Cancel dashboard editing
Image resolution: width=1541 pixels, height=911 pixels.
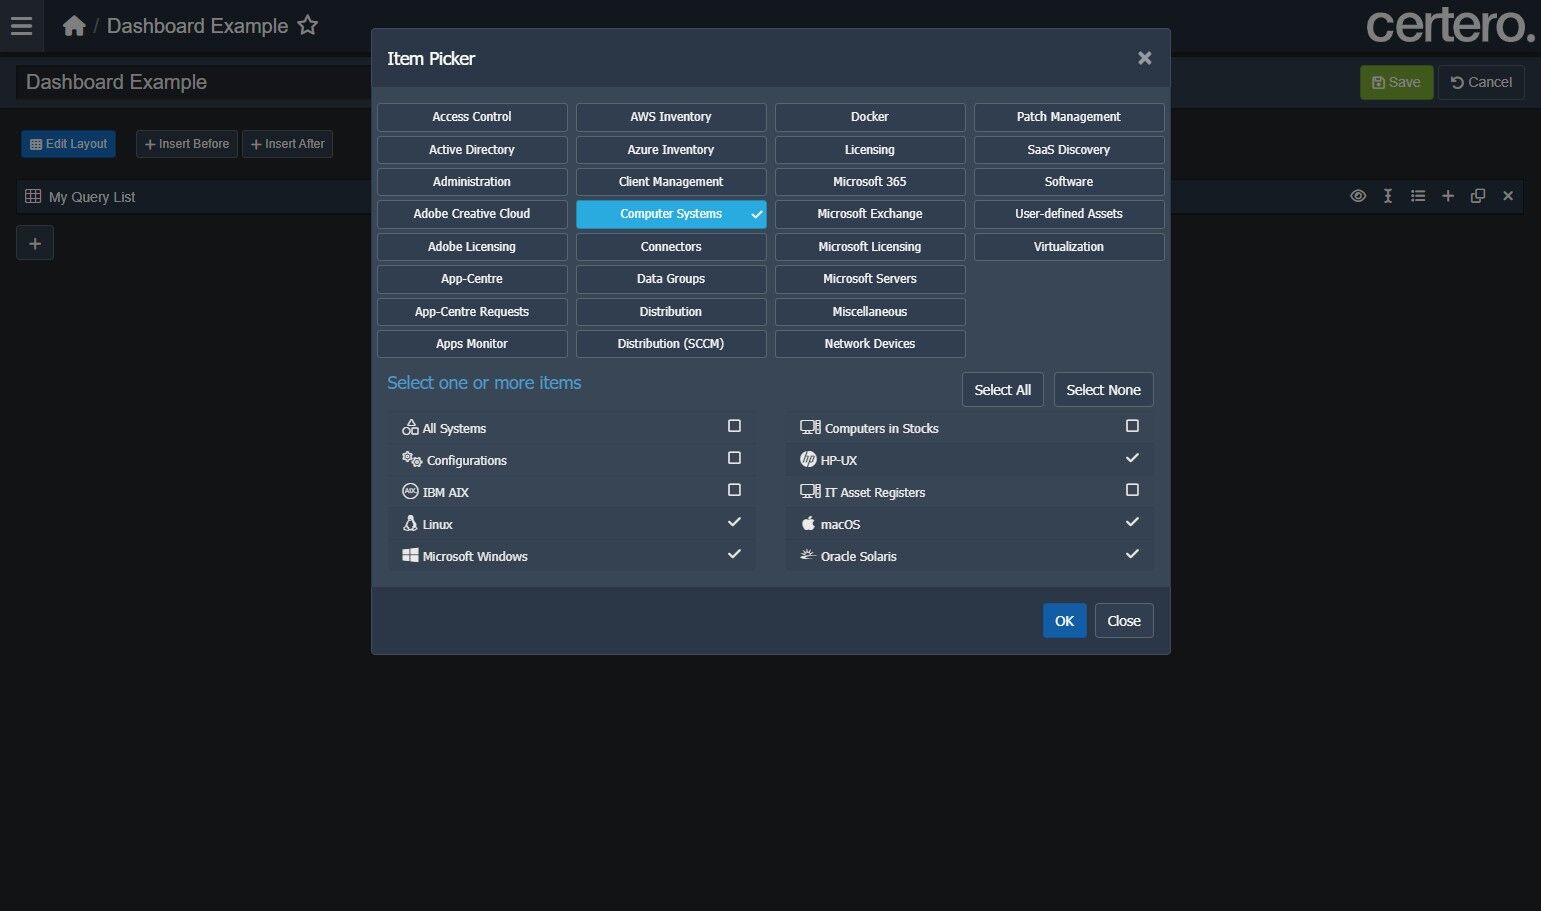(1481, 82)
